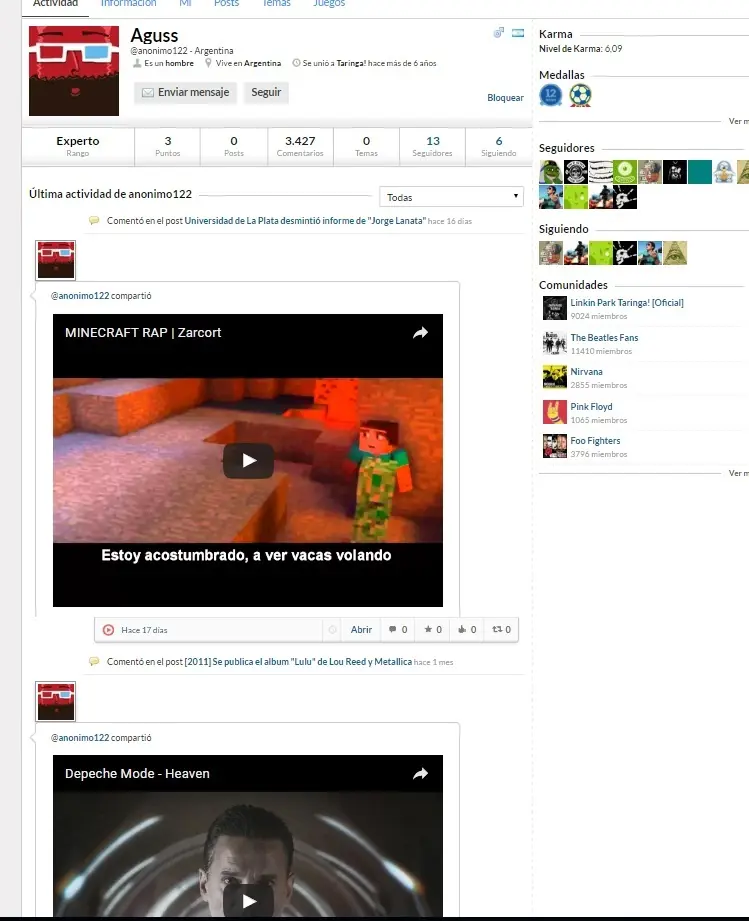Screen dimensions: 749x921
Task: Click small avatar beside Minecraft Rap share
Action: click(x=56, y=260)
